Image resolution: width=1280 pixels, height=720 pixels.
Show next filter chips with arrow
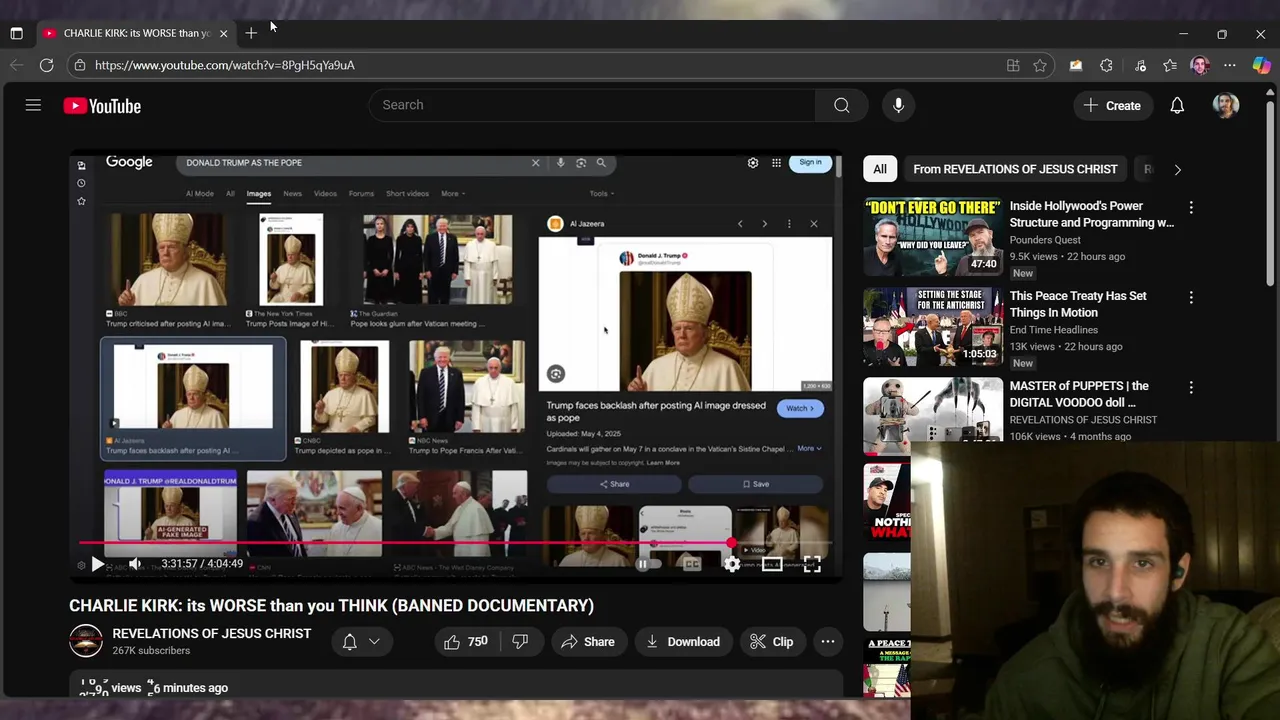click(1177, 170)
